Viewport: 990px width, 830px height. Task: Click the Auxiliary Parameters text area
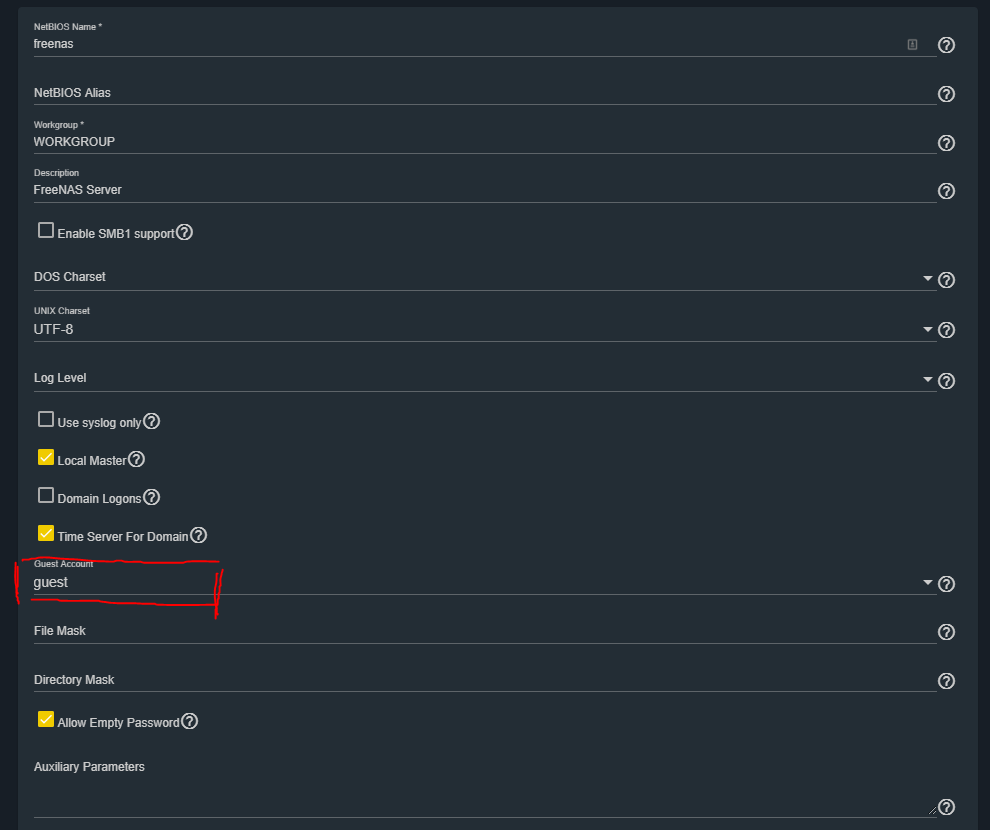point(484,798)
